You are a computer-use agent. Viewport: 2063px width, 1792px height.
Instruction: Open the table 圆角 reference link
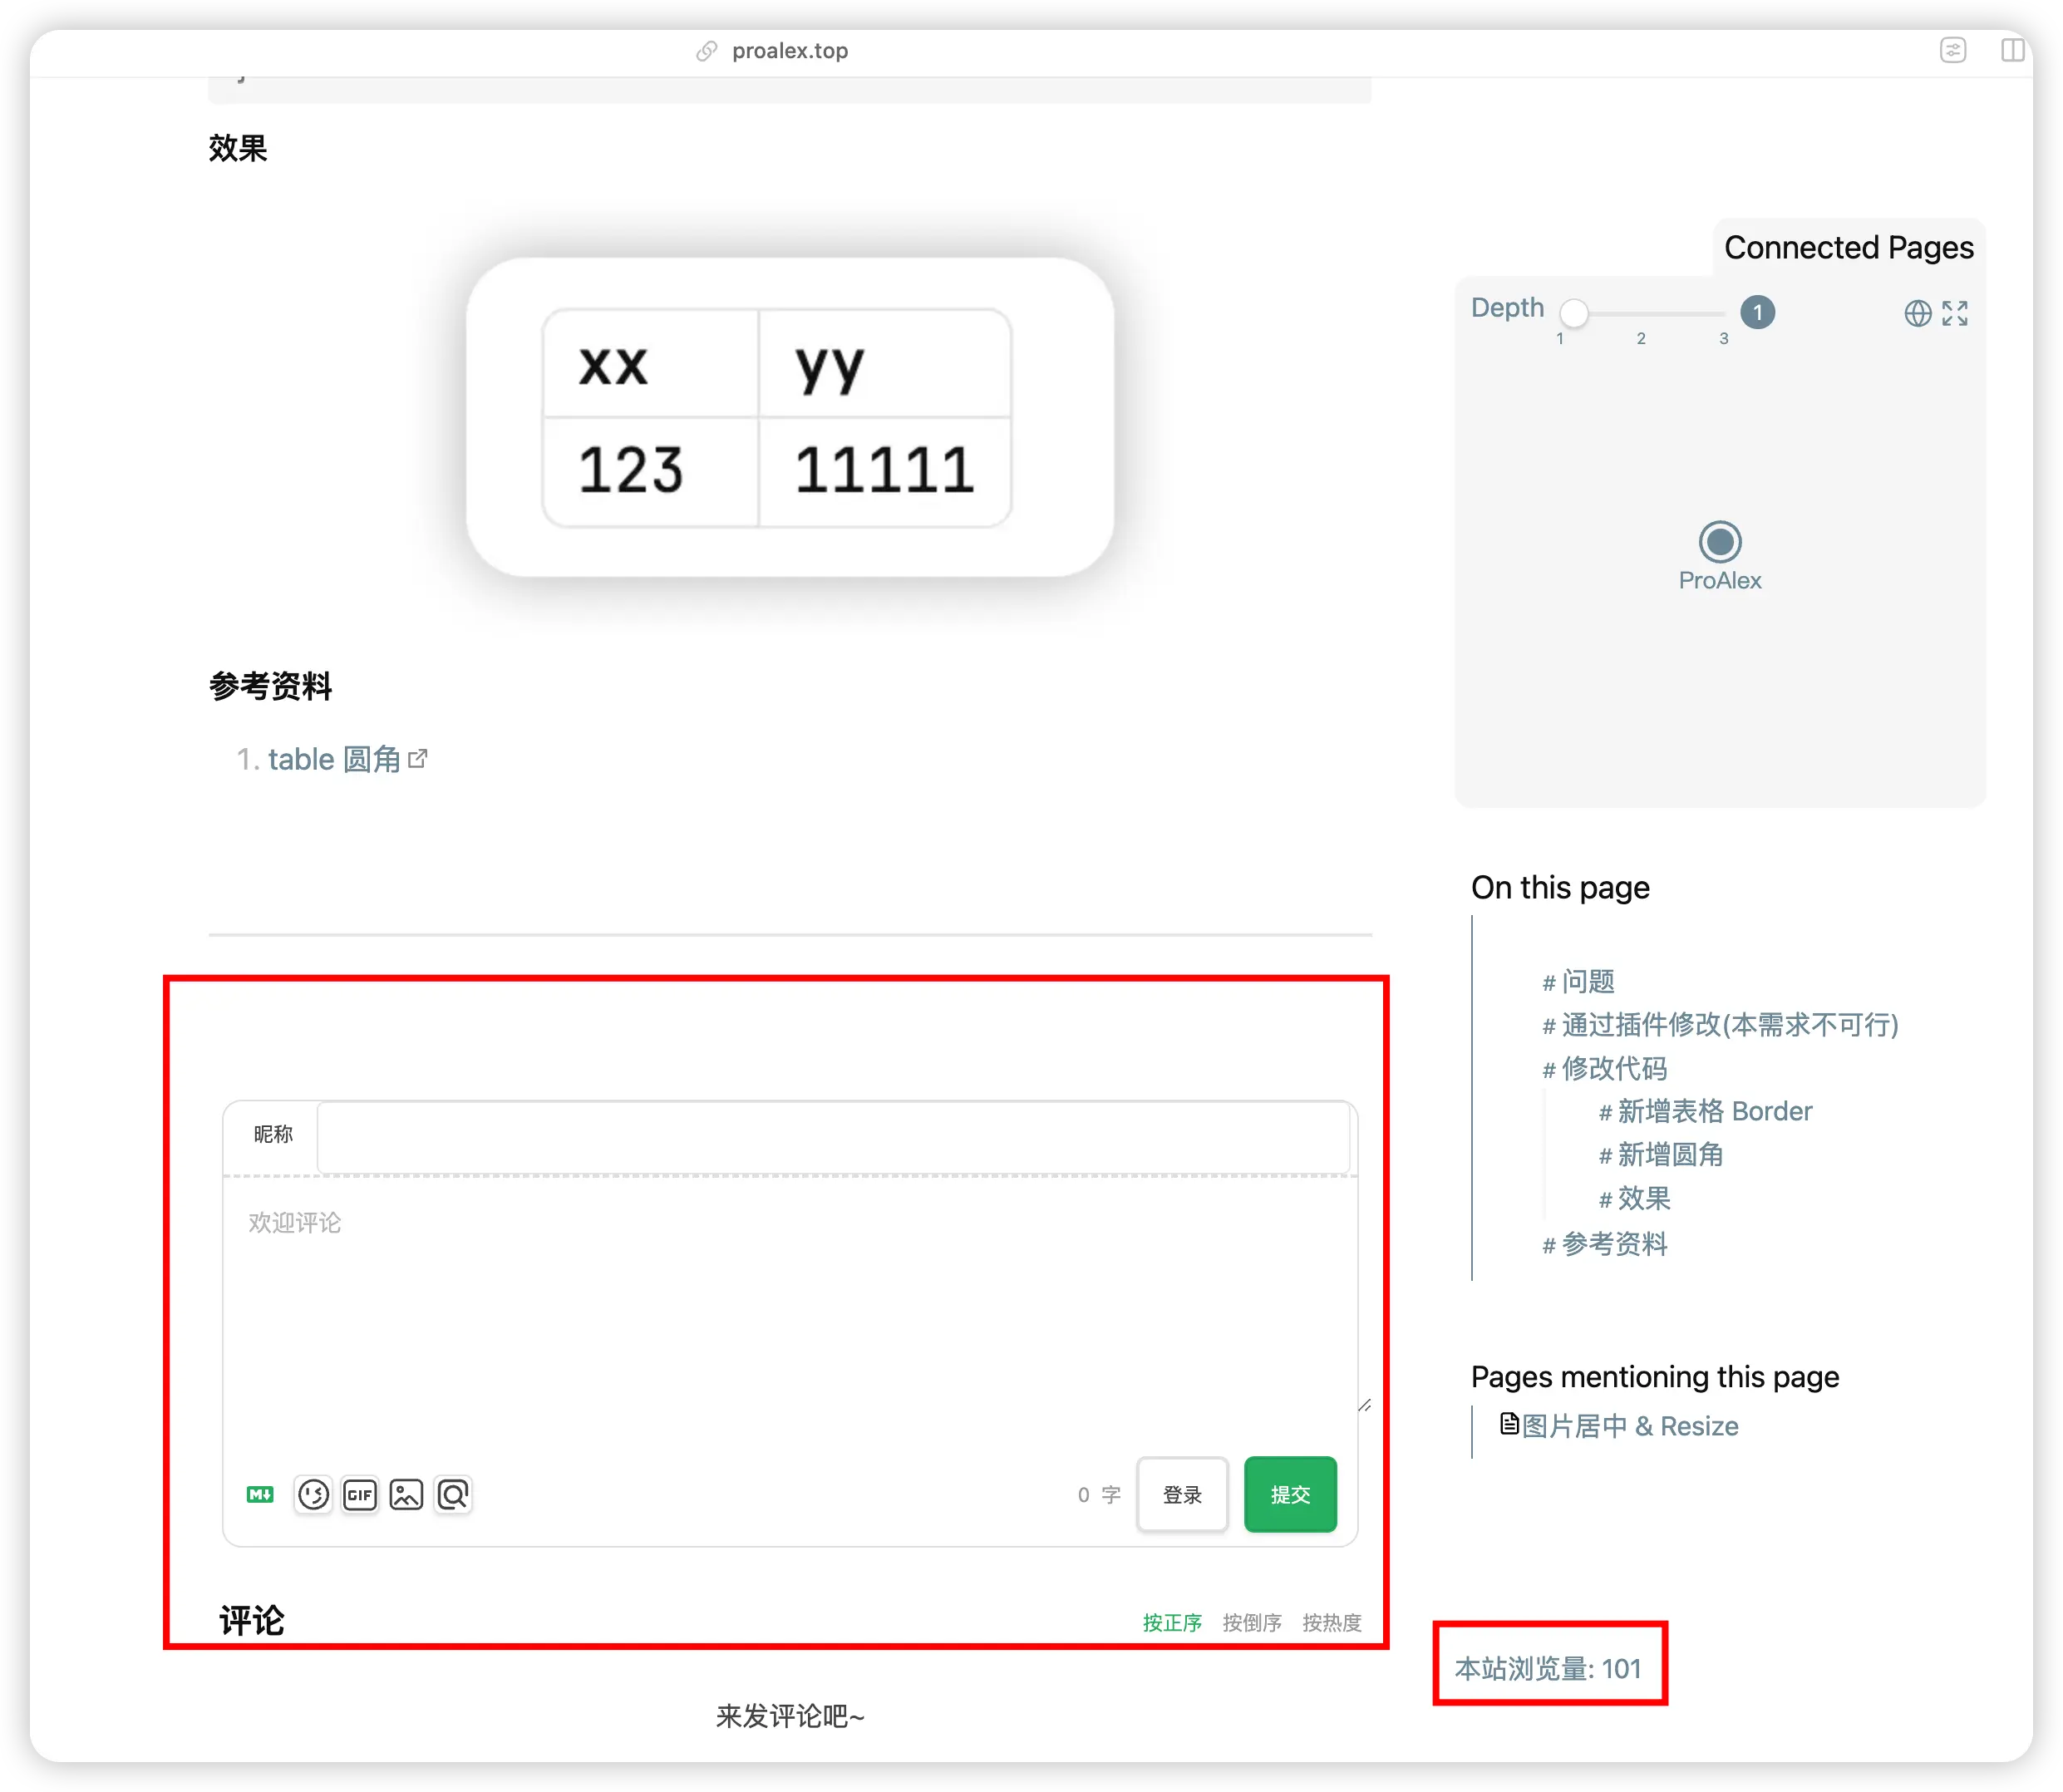[334, 759]
